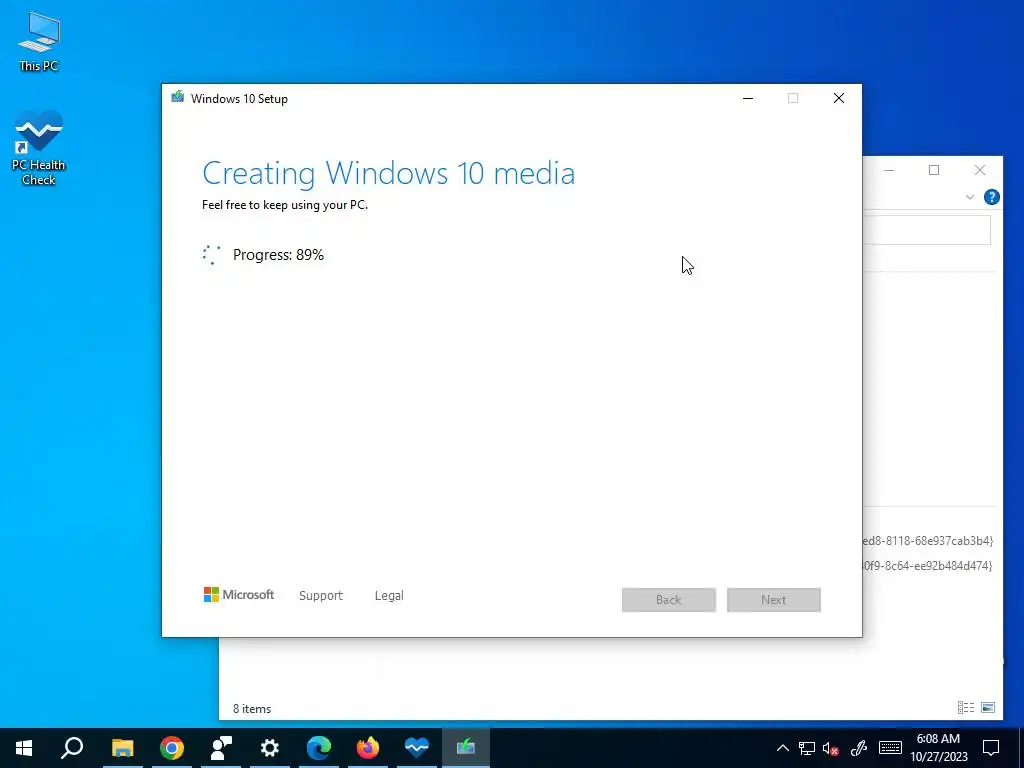Click the search box in Explorer window
The height and width of the screenshot is (768, 1024).
[x=927, y=230]
